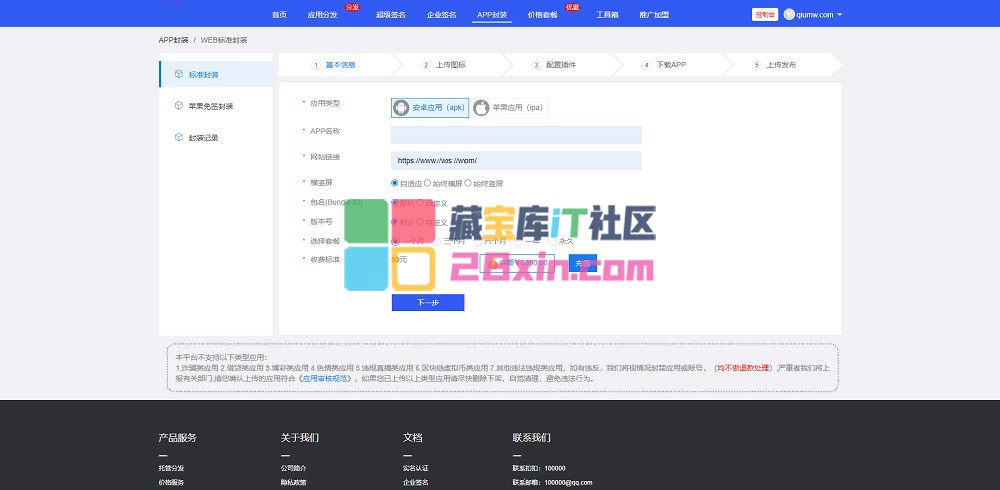
Task: Click the cube icon beside 封装记录
Action: pyautogui.click(x=178, y=137)
